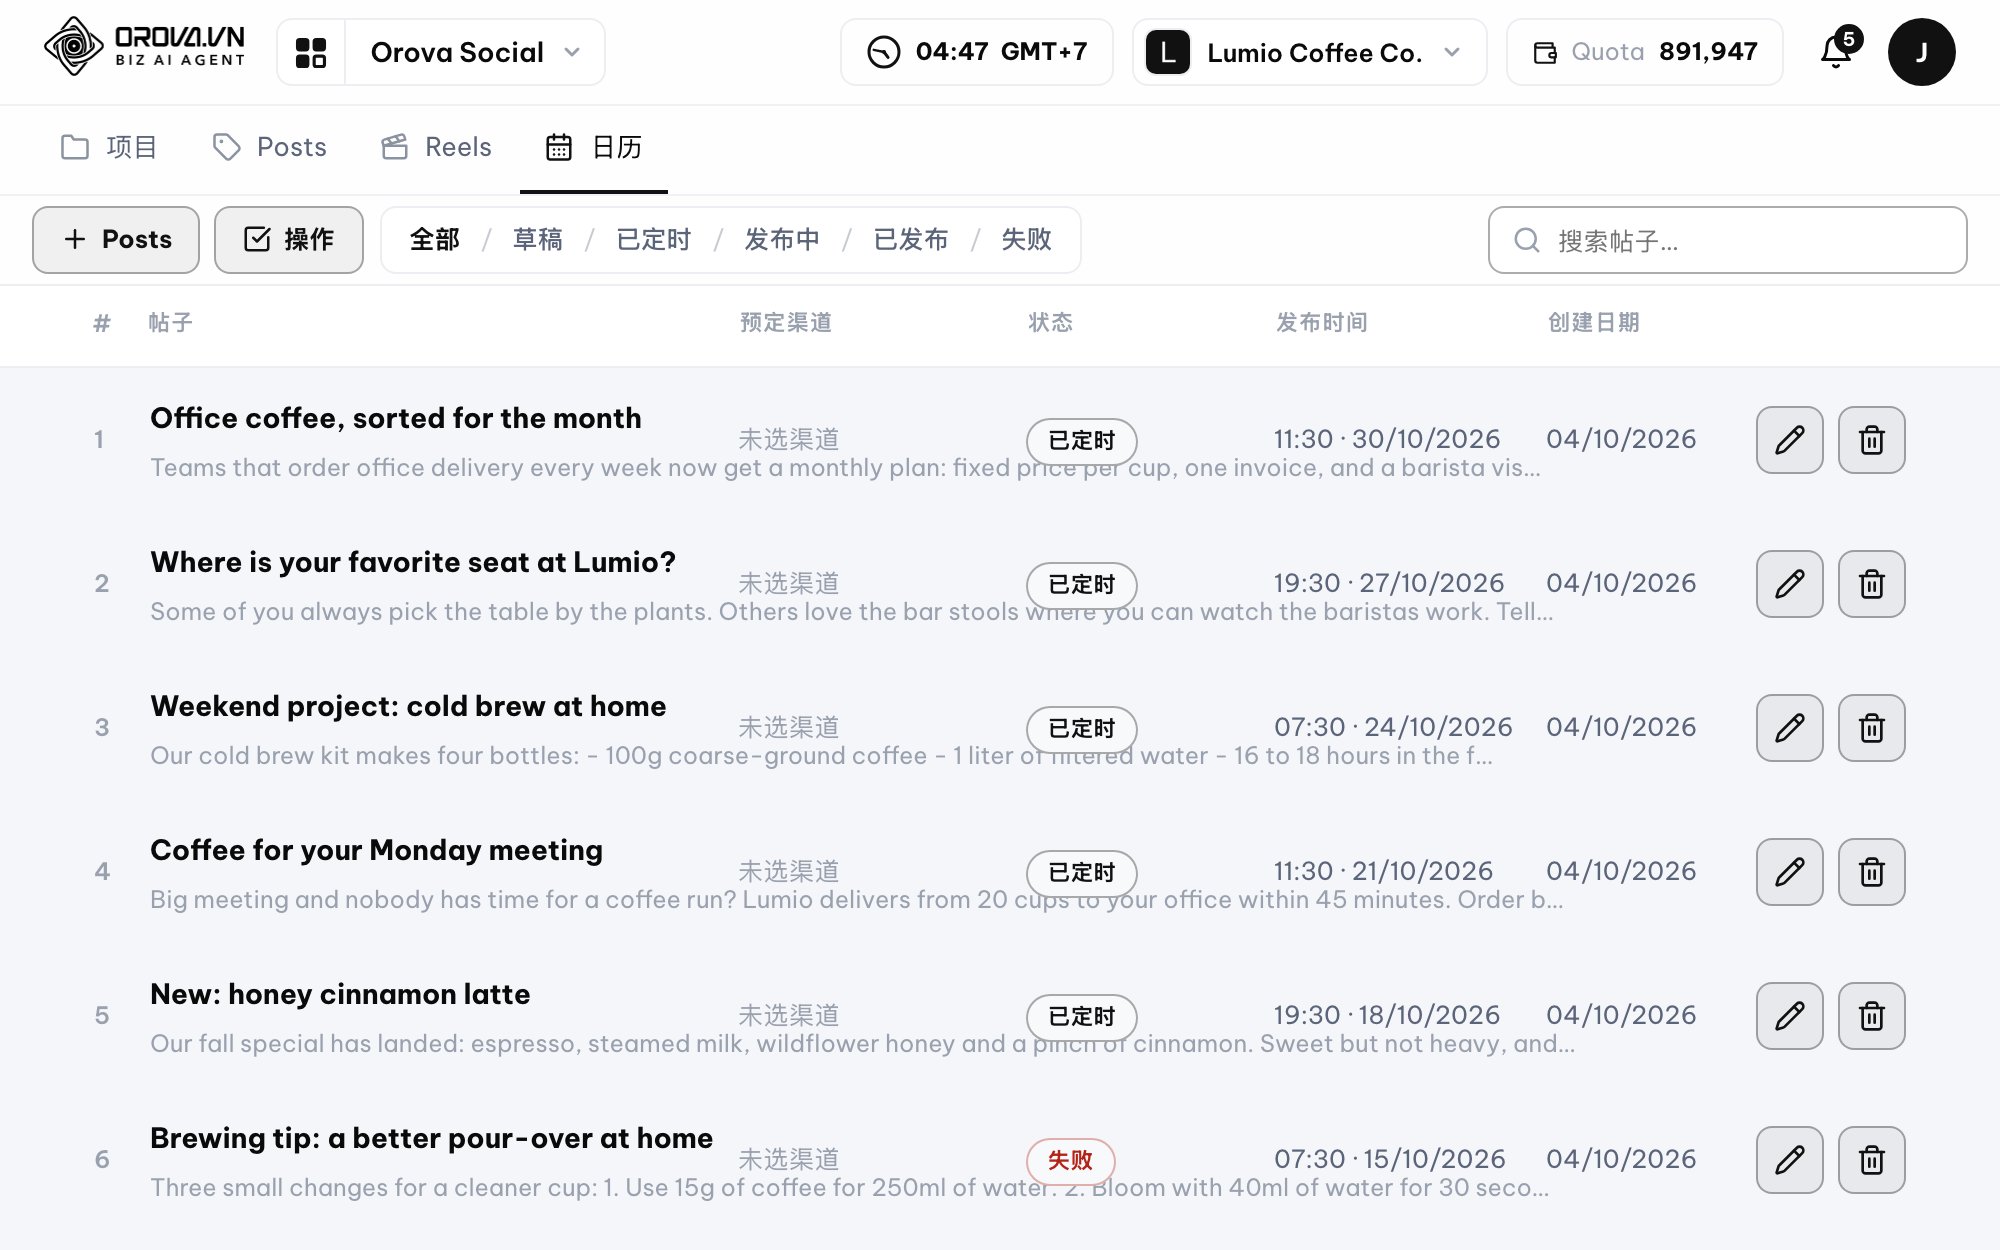Open the J user avatar menu
Viewport: 2000px width, 1250px height.
pos(1921,52)
